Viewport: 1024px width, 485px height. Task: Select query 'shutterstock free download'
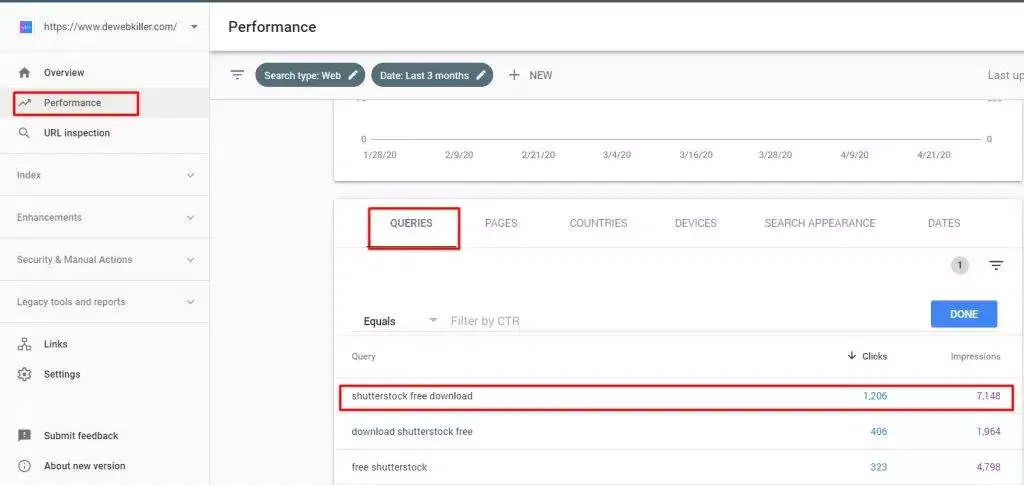(x=412, y=396)
